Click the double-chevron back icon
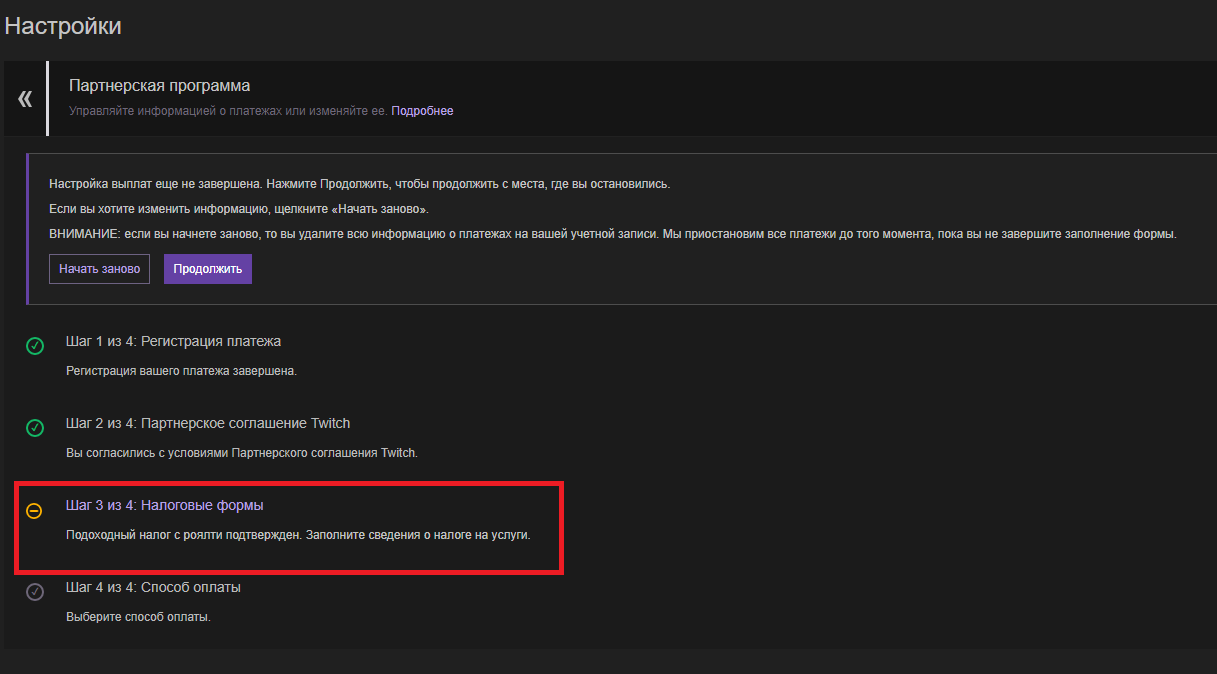 point(25,98)
